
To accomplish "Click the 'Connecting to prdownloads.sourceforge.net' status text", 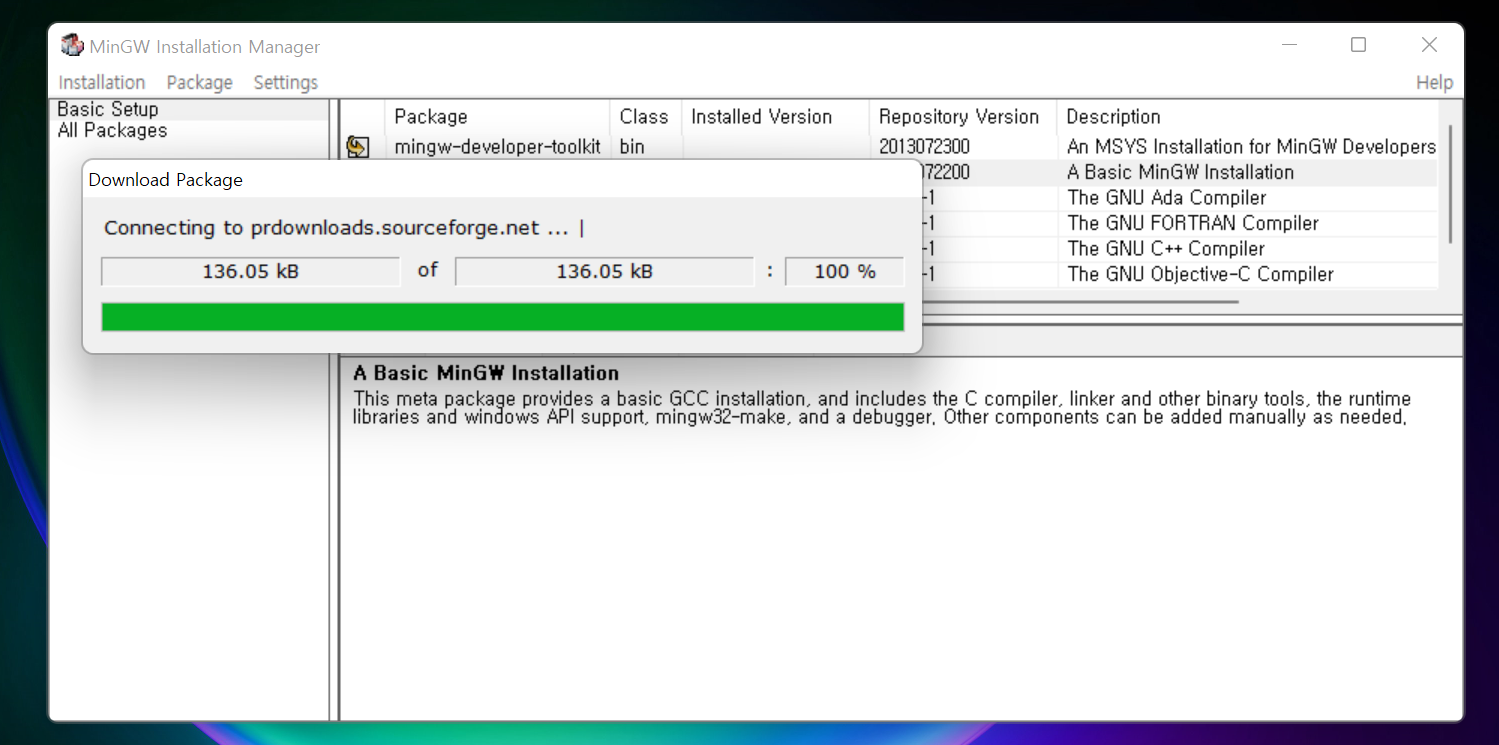I will pos(344,228).
